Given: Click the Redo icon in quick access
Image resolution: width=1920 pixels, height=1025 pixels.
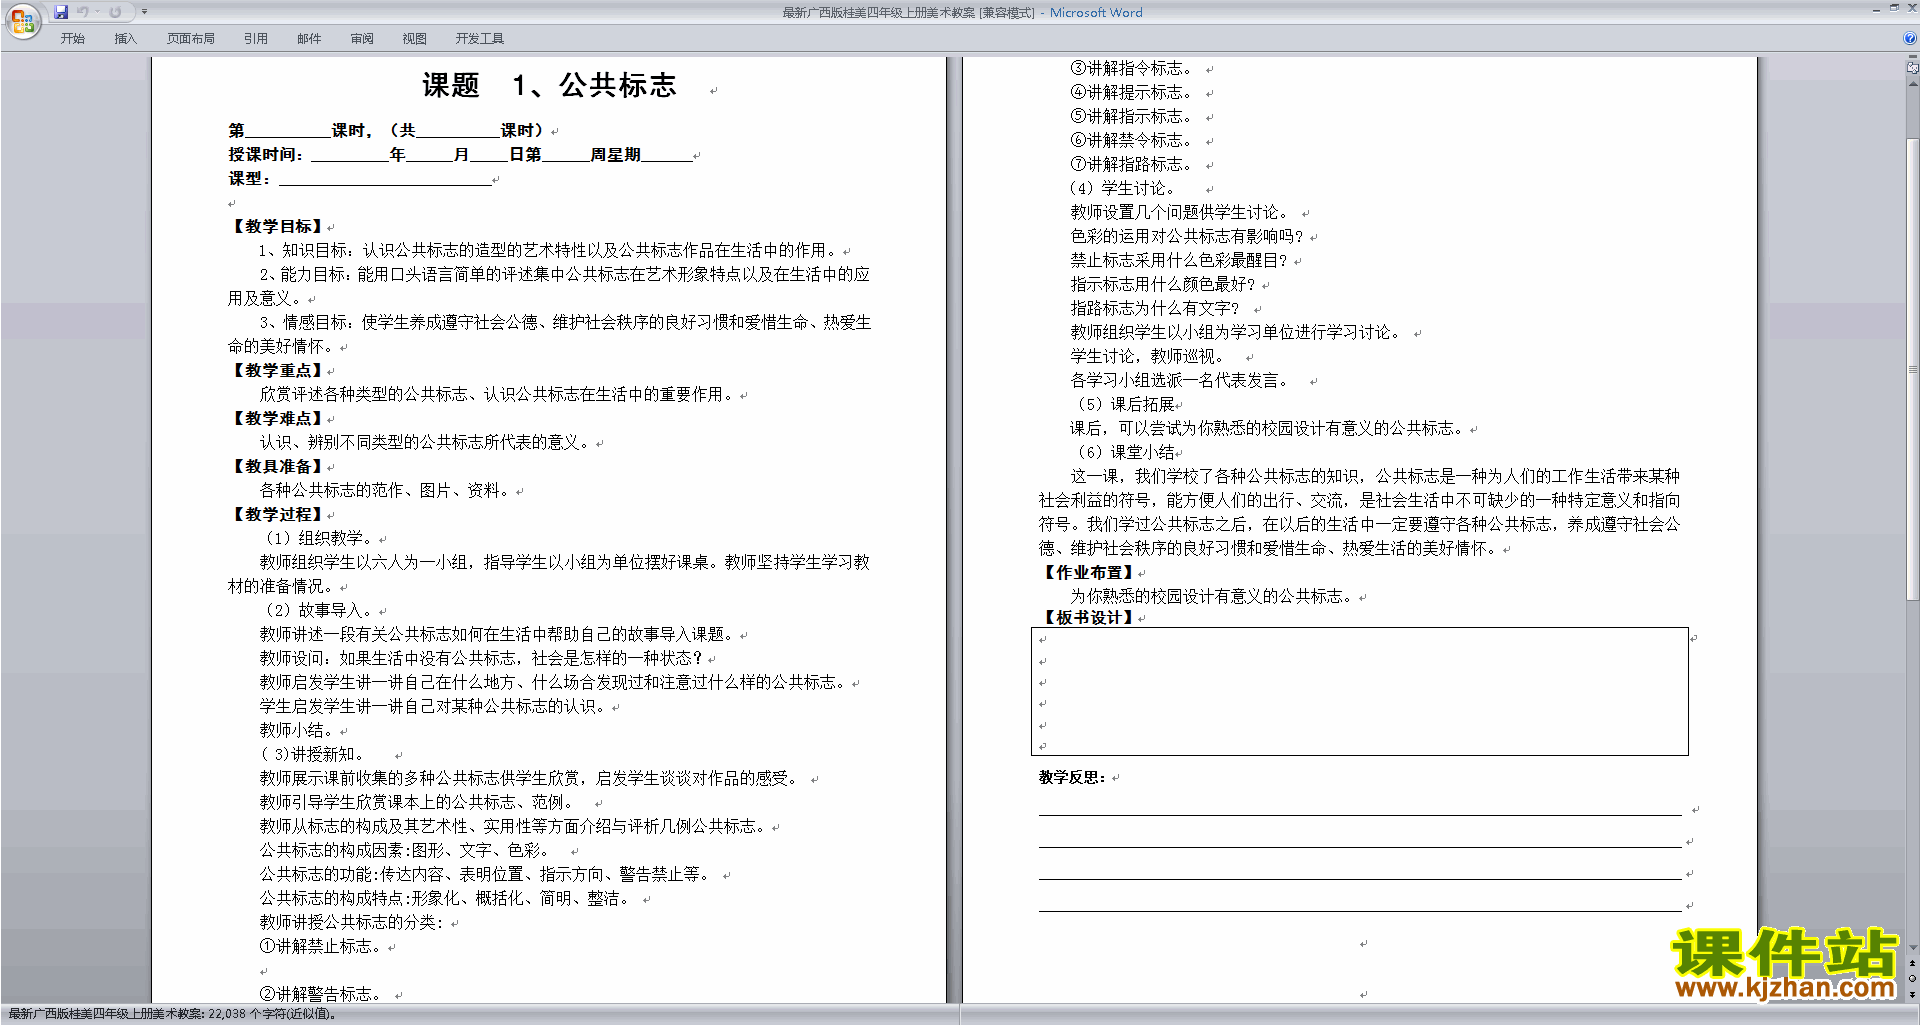Looking at the screenshot, I should click(115, 12).
